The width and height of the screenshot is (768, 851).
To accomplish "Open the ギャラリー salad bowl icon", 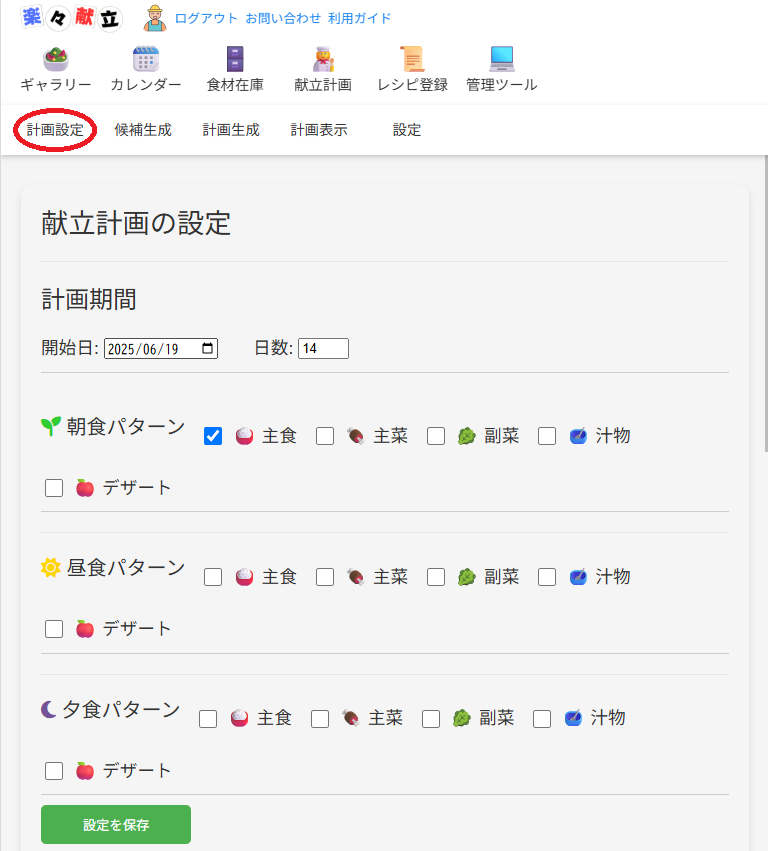I will (55, 59).
